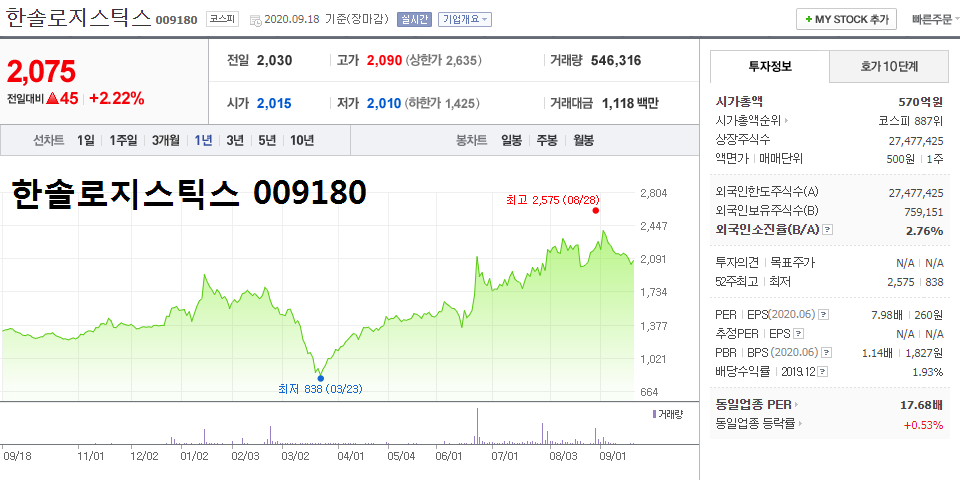Click the 저가 value 2,010

tap(385, 103)
